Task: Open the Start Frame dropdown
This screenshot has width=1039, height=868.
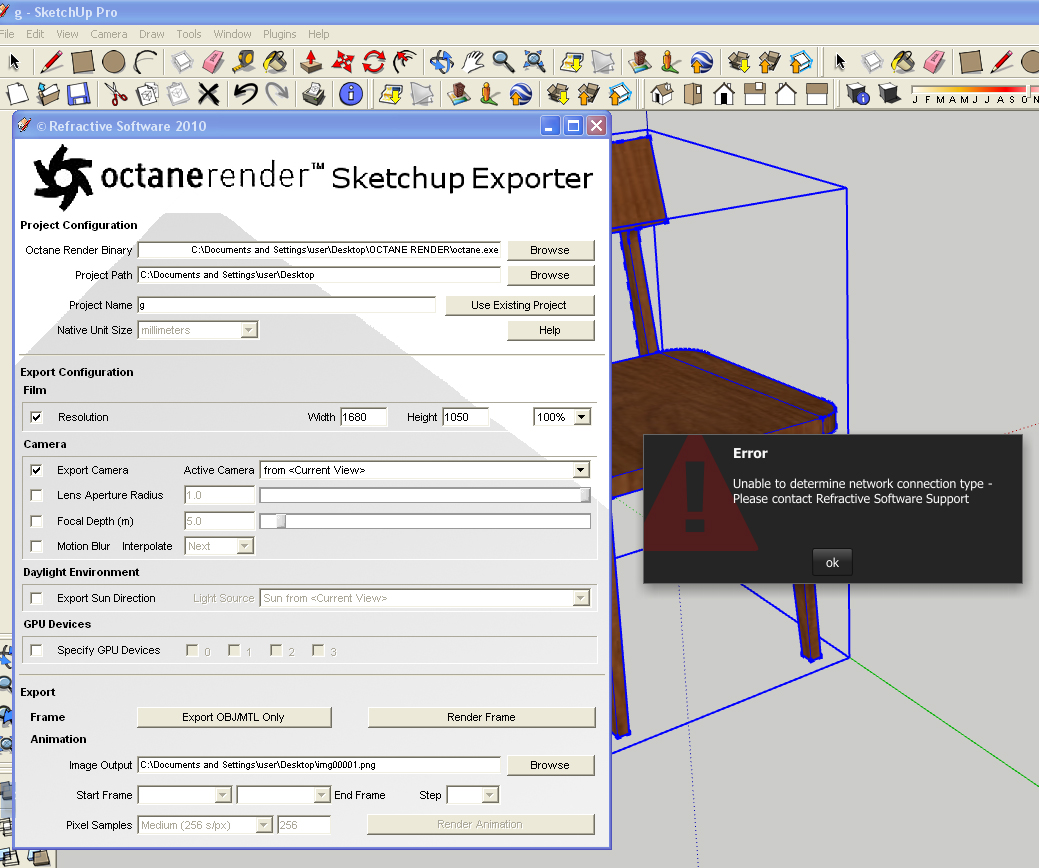Action: point(223,794)
